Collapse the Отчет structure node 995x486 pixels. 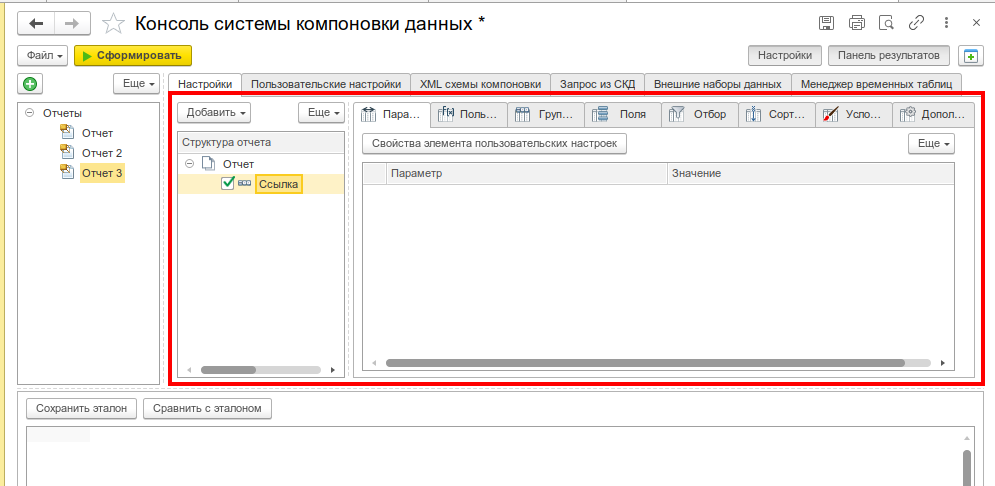point(189,164)
